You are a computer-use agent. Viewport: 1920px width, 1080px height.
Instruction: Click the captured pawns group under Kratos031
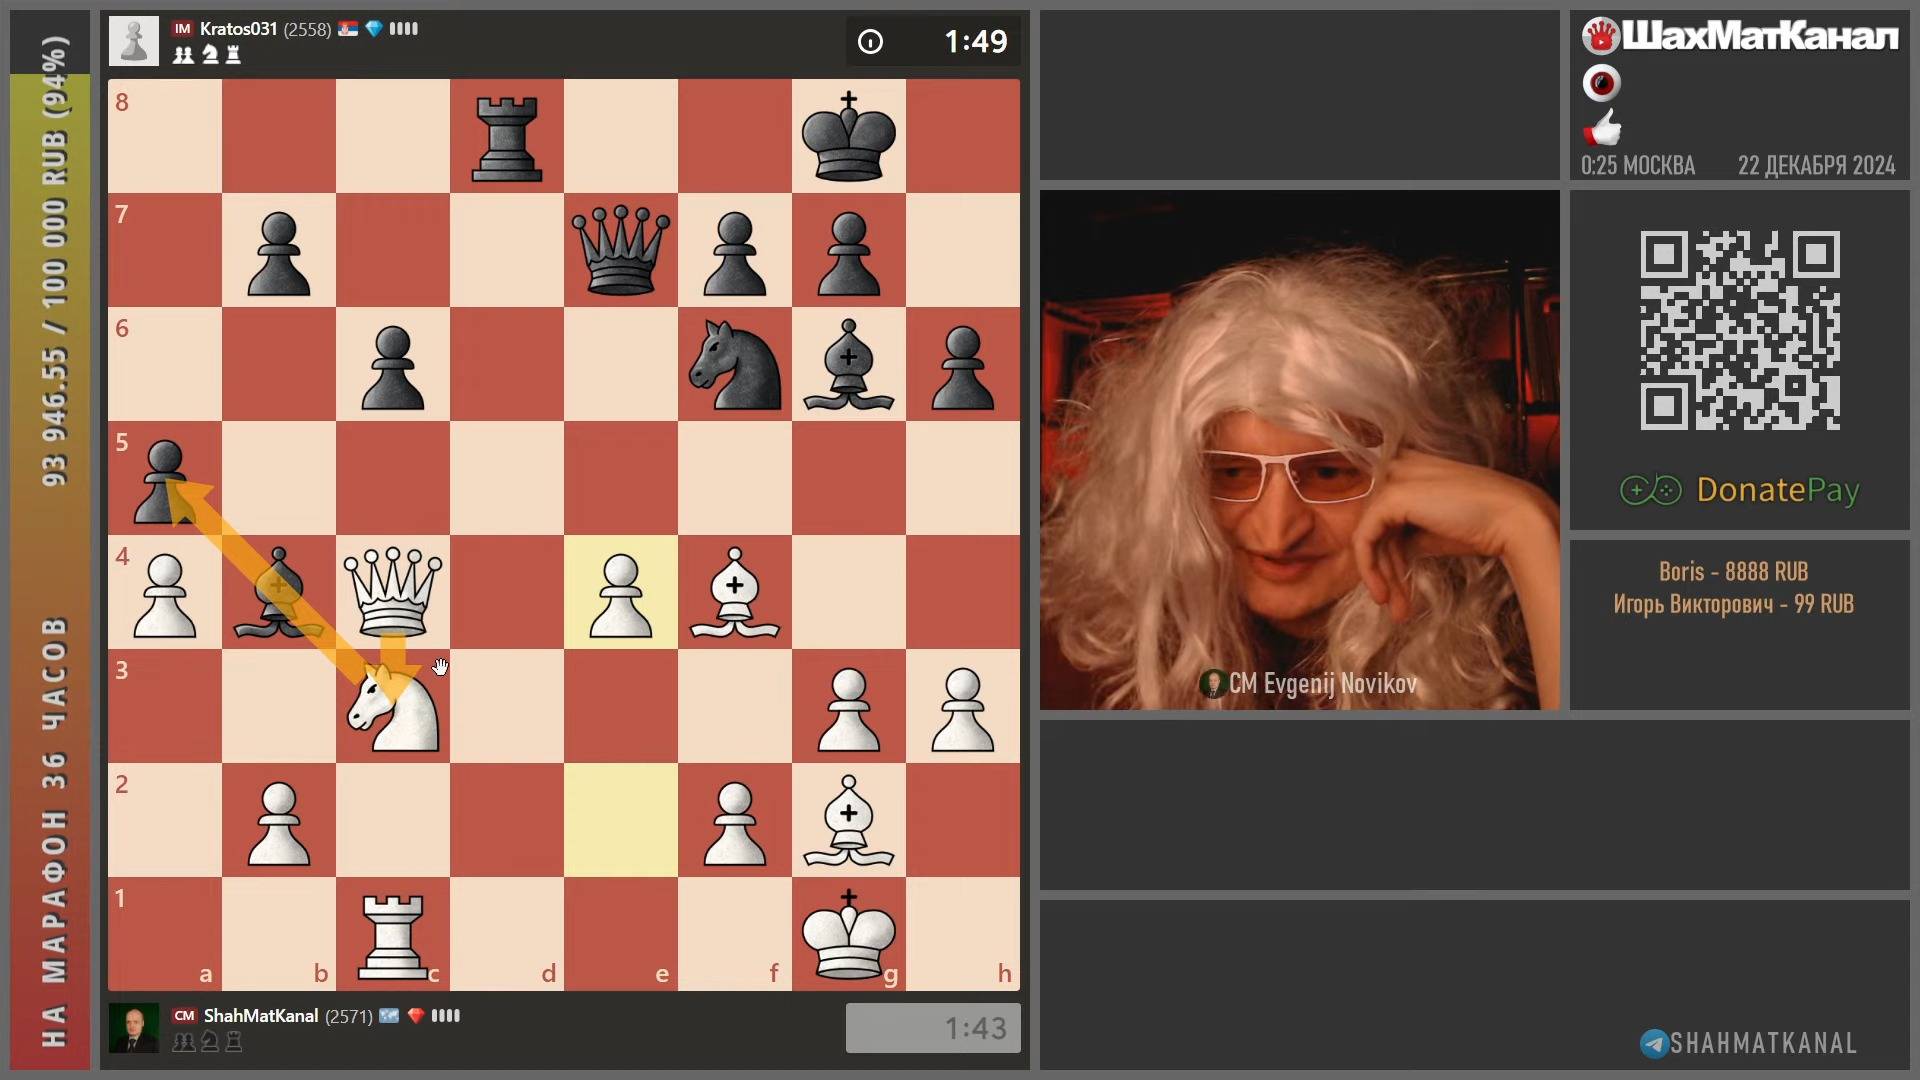(183, 56)
